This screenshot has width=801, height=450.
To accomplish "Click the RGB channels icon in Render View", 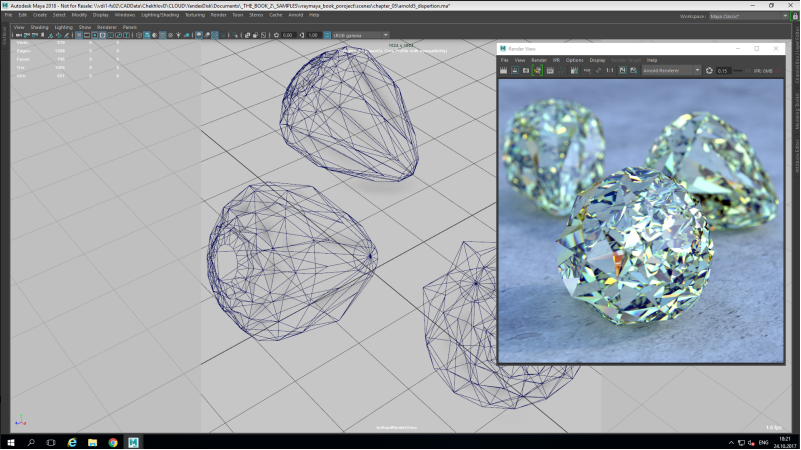I will (x=587, y=70).
